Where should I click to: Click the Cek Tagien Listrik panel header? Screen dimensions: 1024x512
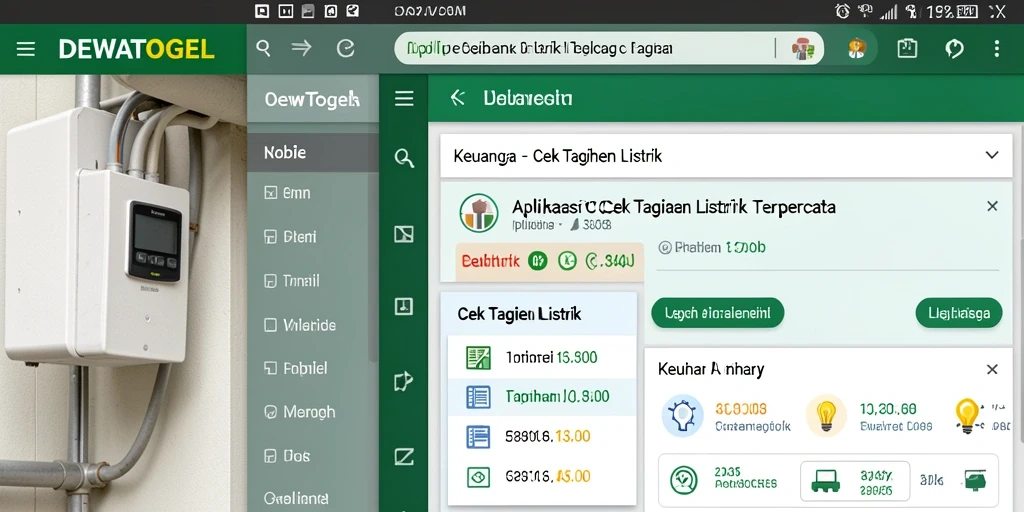[539, 314]
